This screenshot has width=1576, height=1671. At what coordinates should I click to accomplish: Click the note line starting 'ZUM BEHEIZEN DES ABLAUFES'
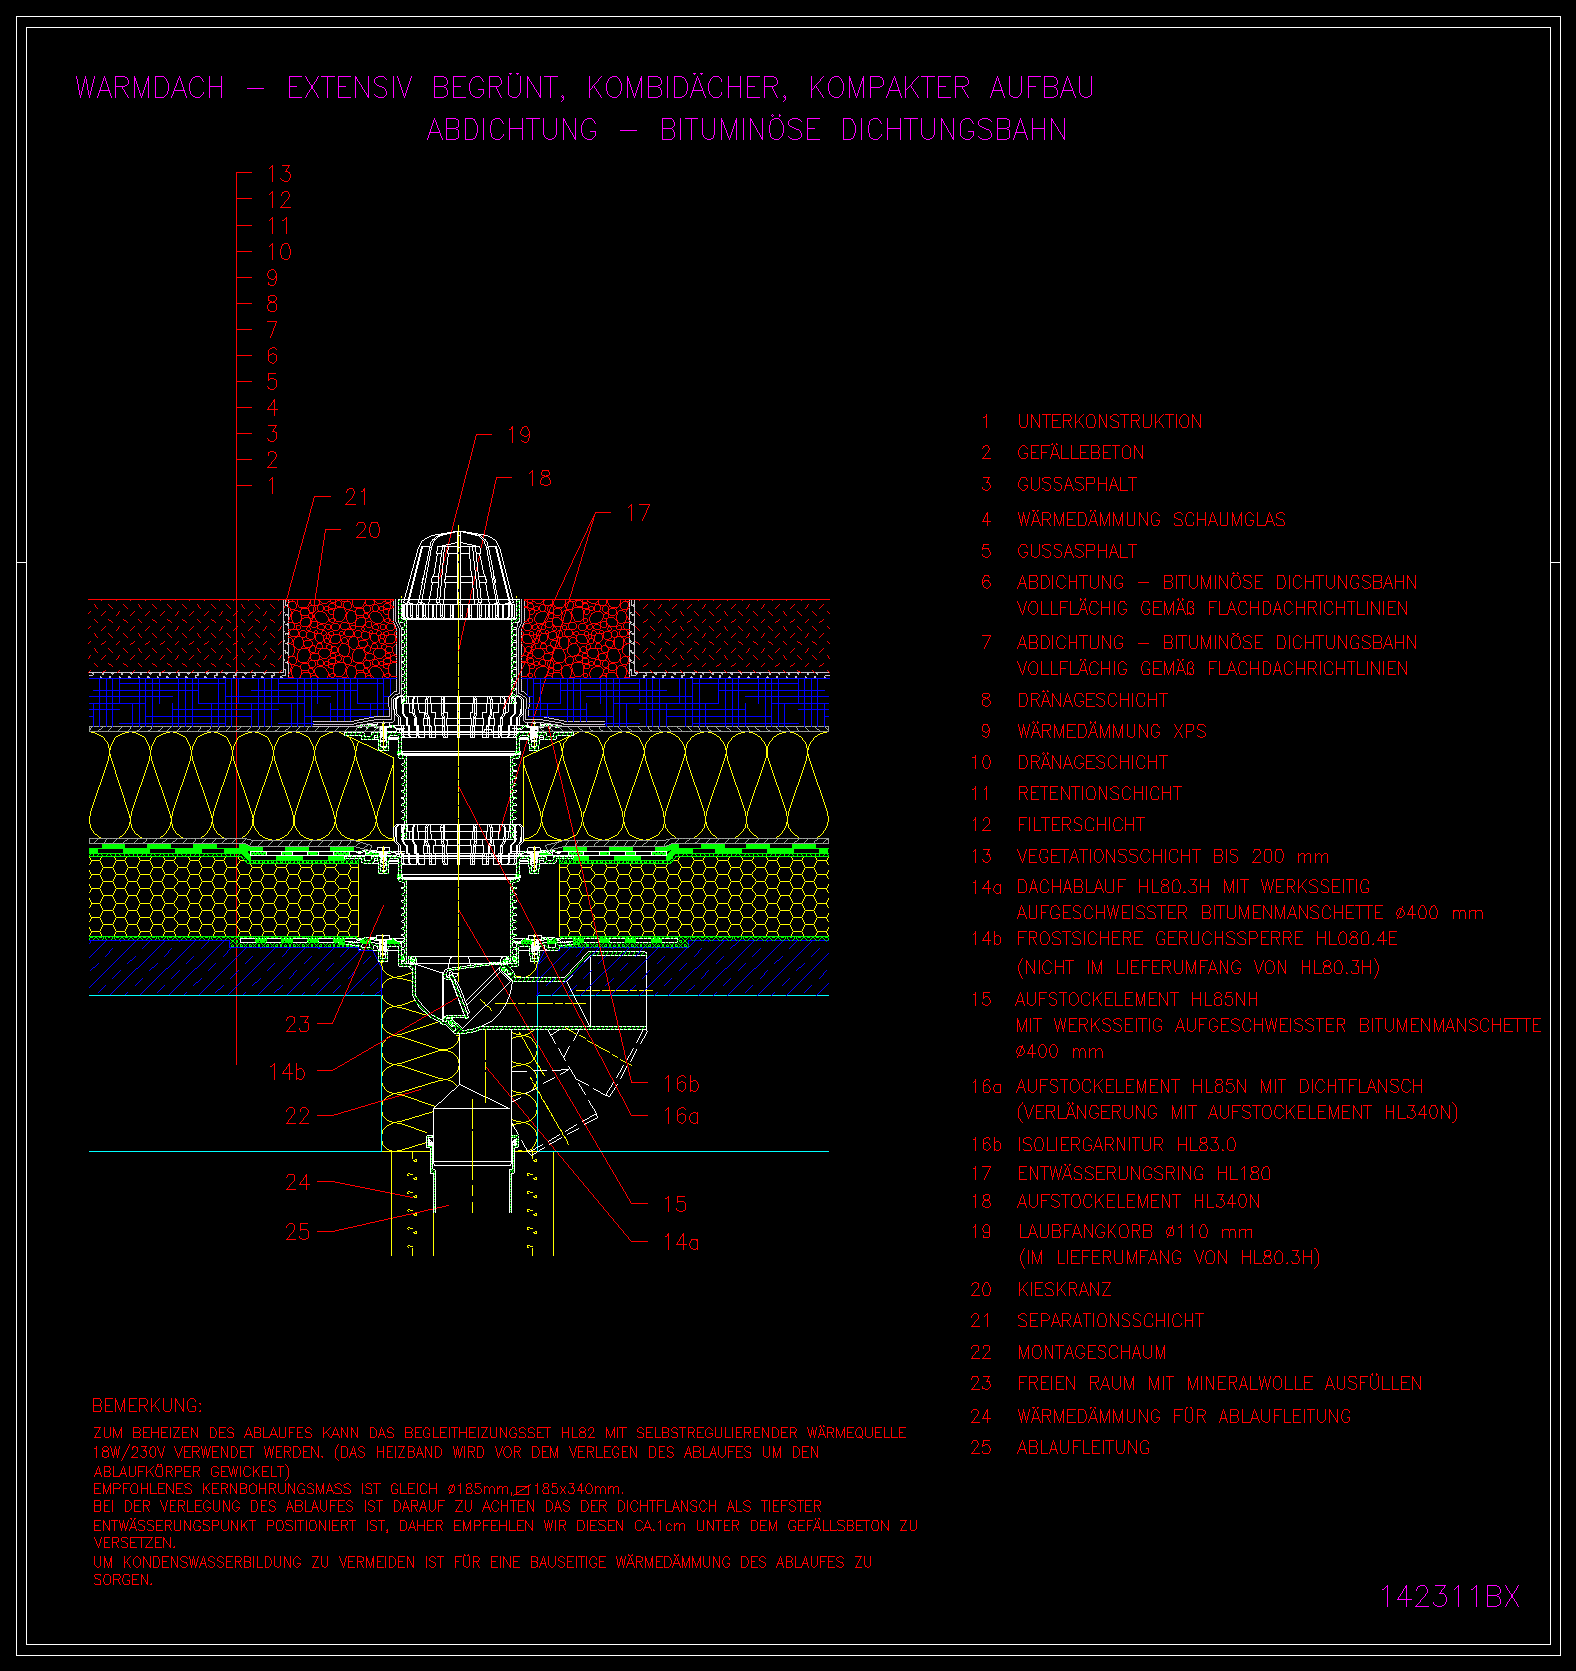tap(500, 1433)
